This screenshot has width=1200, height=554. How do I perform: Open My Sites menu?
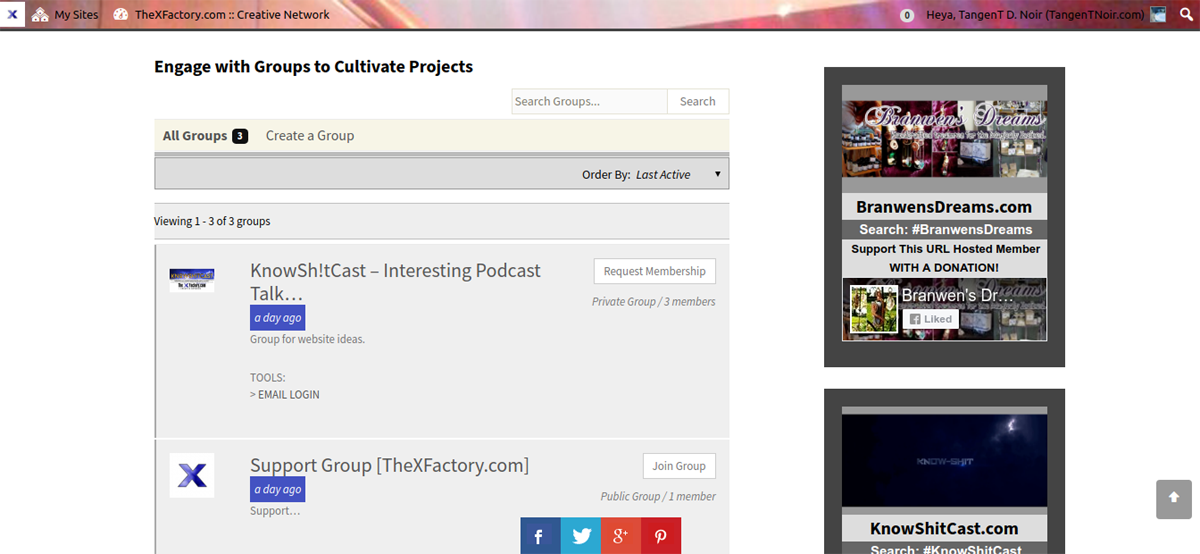[x=65, y=15]
